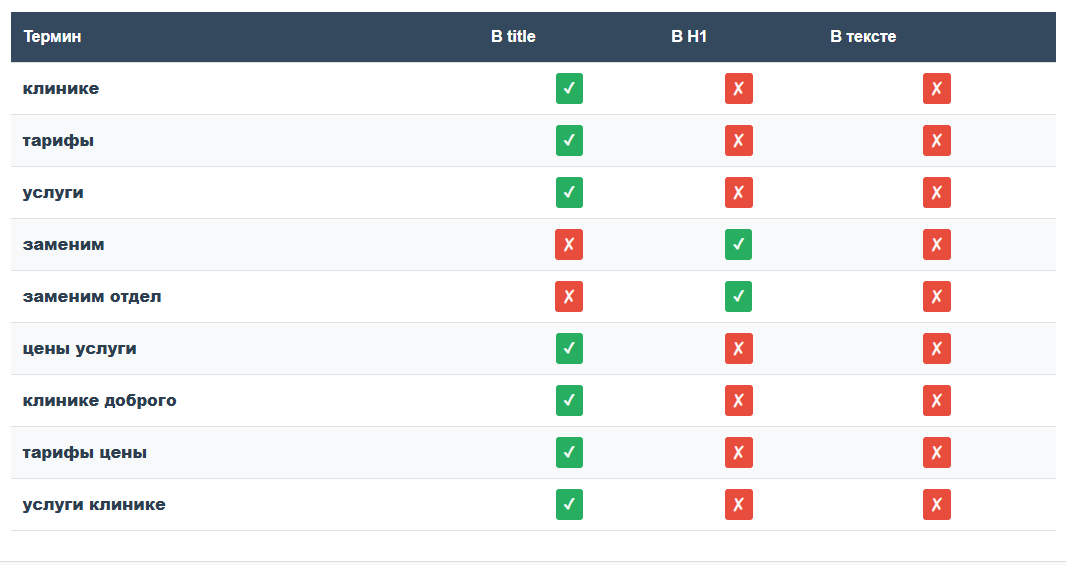The image size is (1066, 565).
Task: Click green check in H1 column for заменим row
Action: (738, 245)
